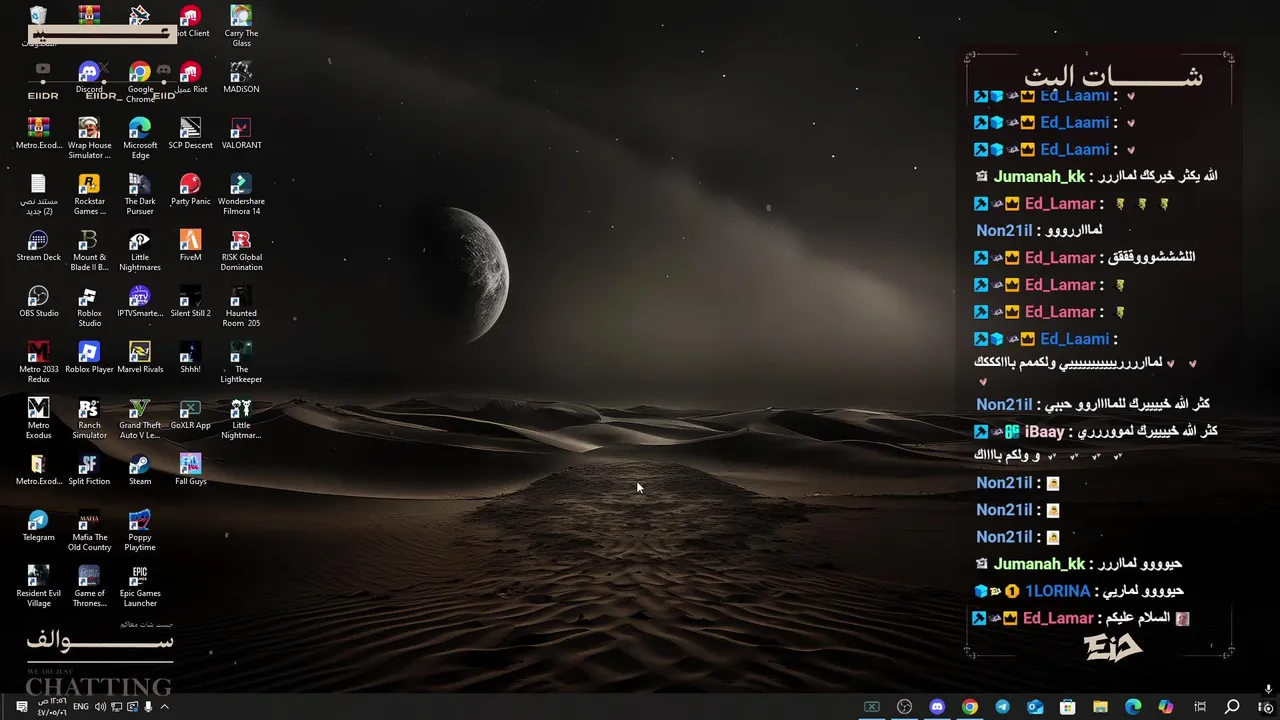Open Little Nightmares shortcut next to FiveM
Image resolution: width=1280 pixels, height=720 pixels.
coord(140,250)
